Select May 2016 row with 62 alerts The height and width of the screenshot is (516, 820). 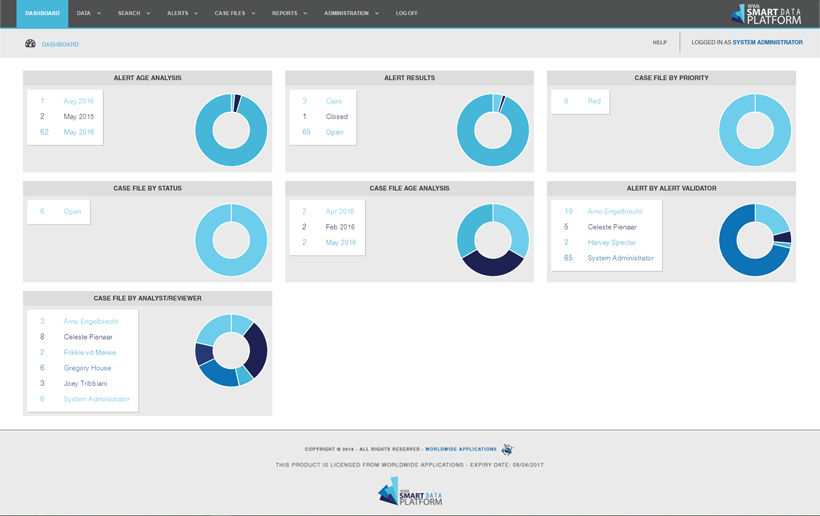[65, 132]
